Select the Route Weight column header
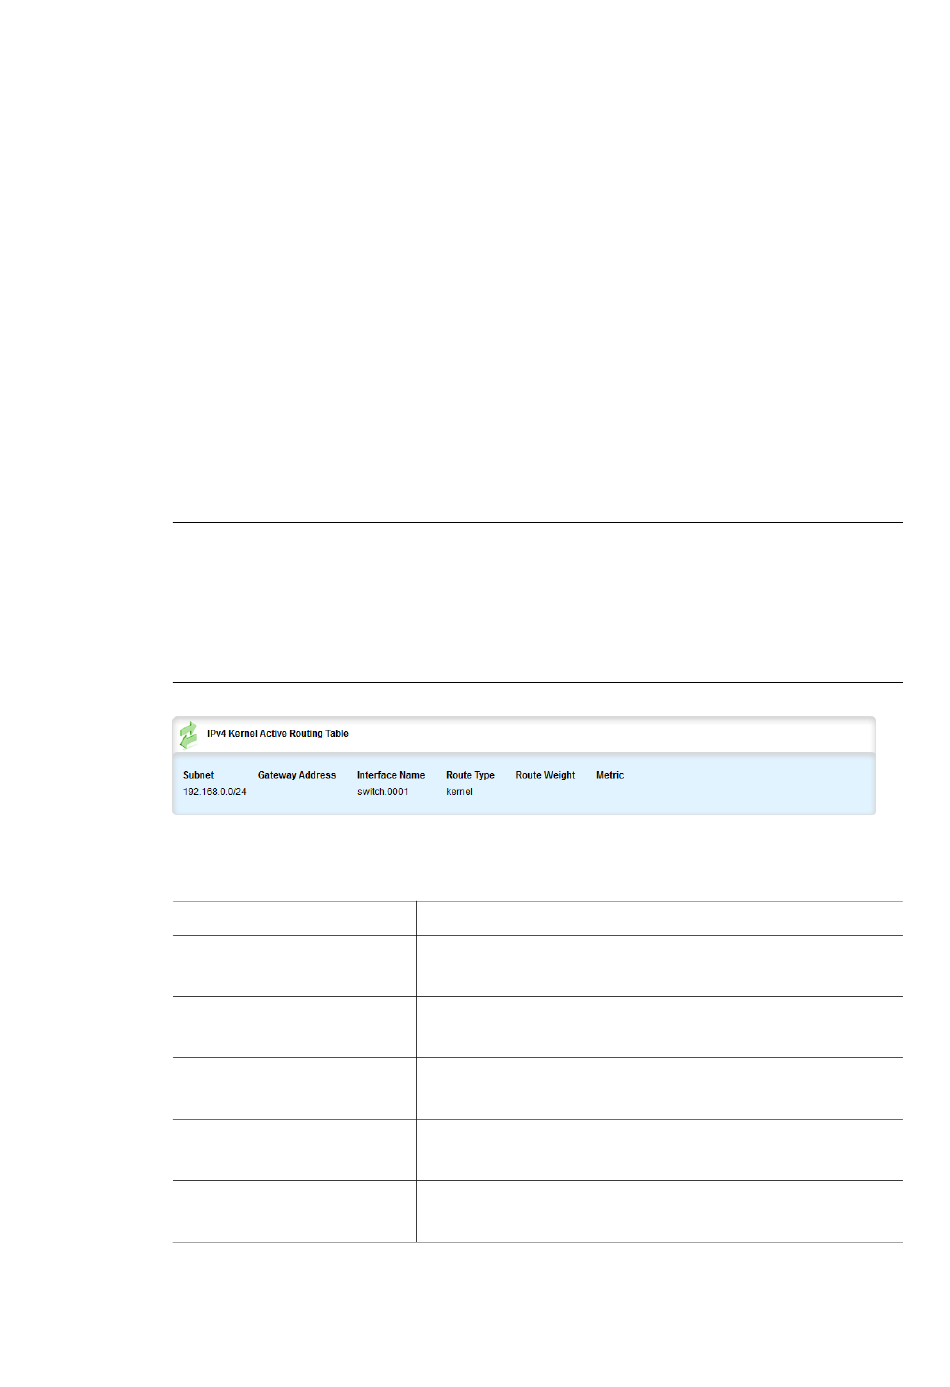The height and width of the screenshot is (1387, 950). tap(545, 775)
